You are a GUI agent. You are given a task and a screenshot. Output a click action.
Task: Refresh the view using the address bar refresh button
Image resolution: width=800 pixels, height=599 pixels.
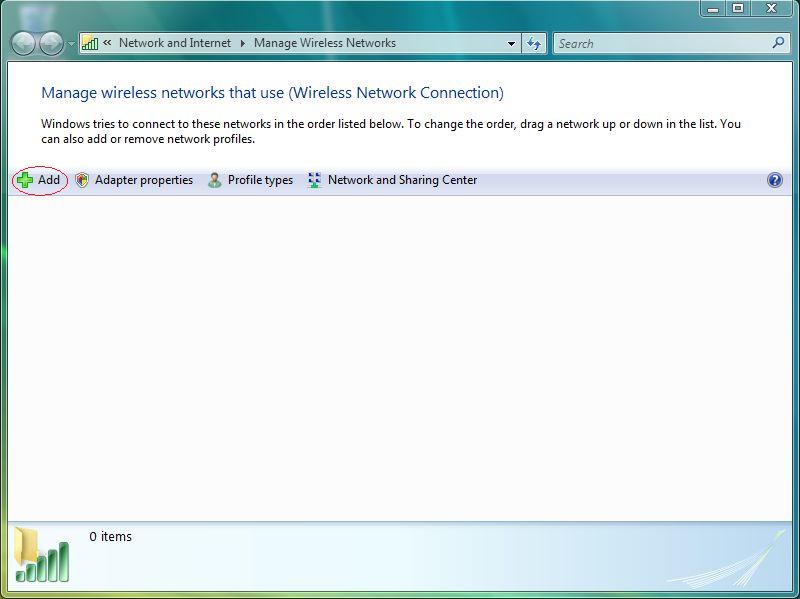[x=534, y=43]
